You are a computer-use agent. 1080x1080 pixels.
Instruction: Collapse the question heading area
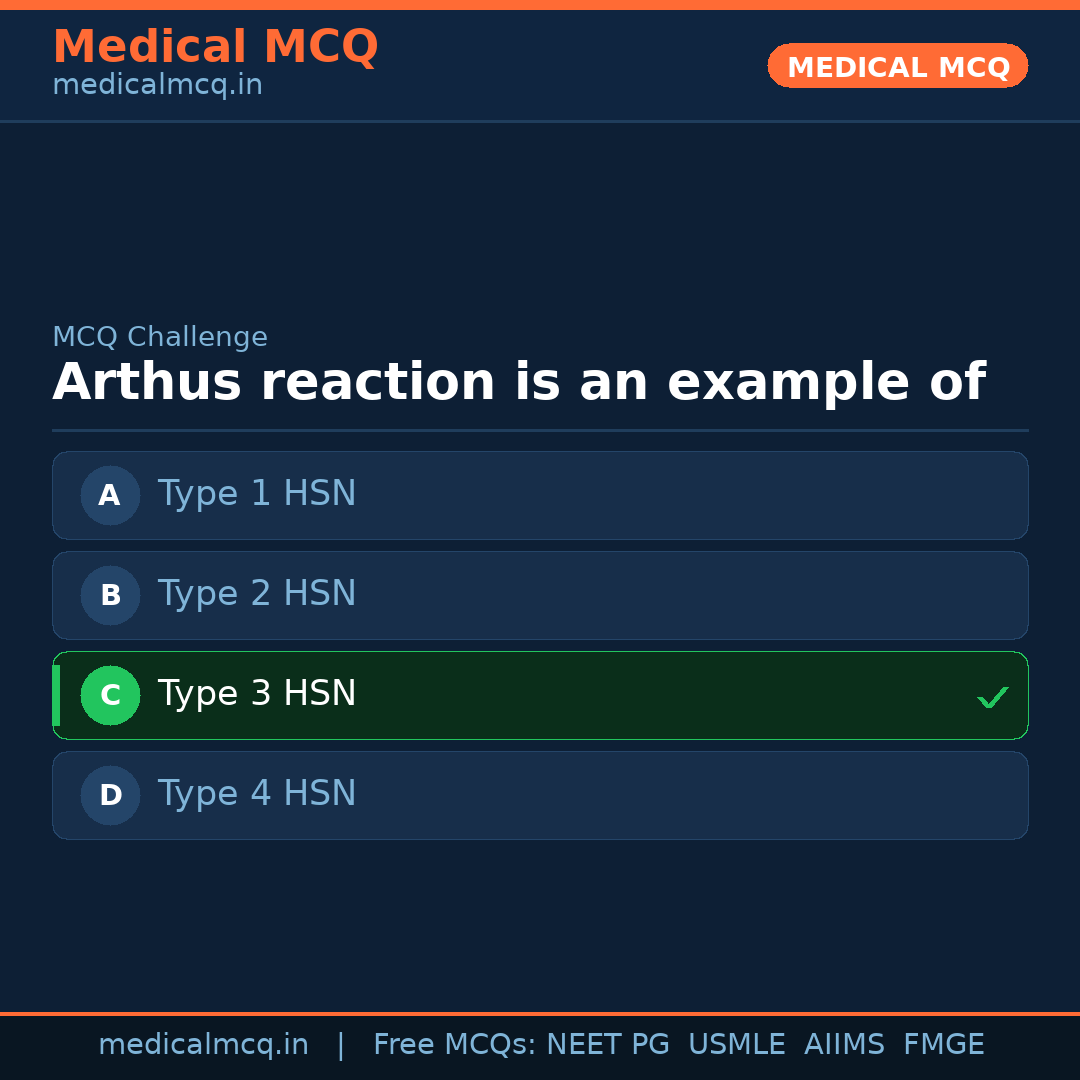520,381
